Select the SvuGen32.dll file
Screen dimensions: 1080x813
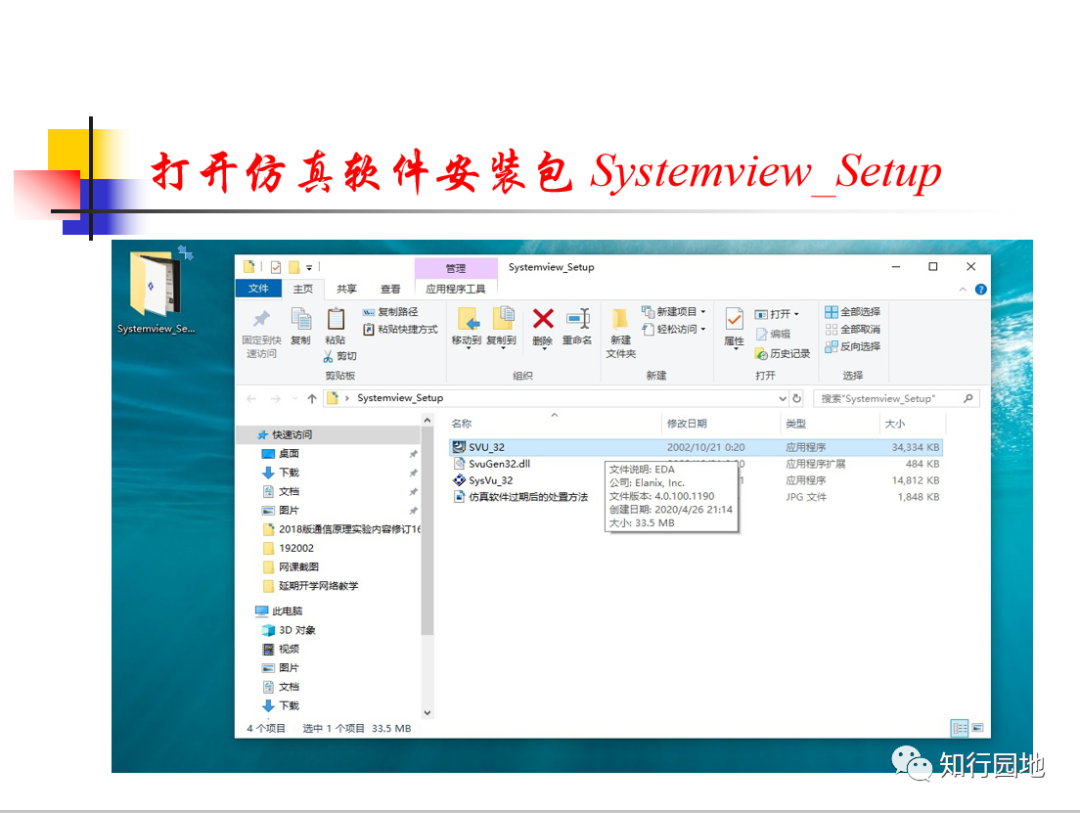pos(490,464)
